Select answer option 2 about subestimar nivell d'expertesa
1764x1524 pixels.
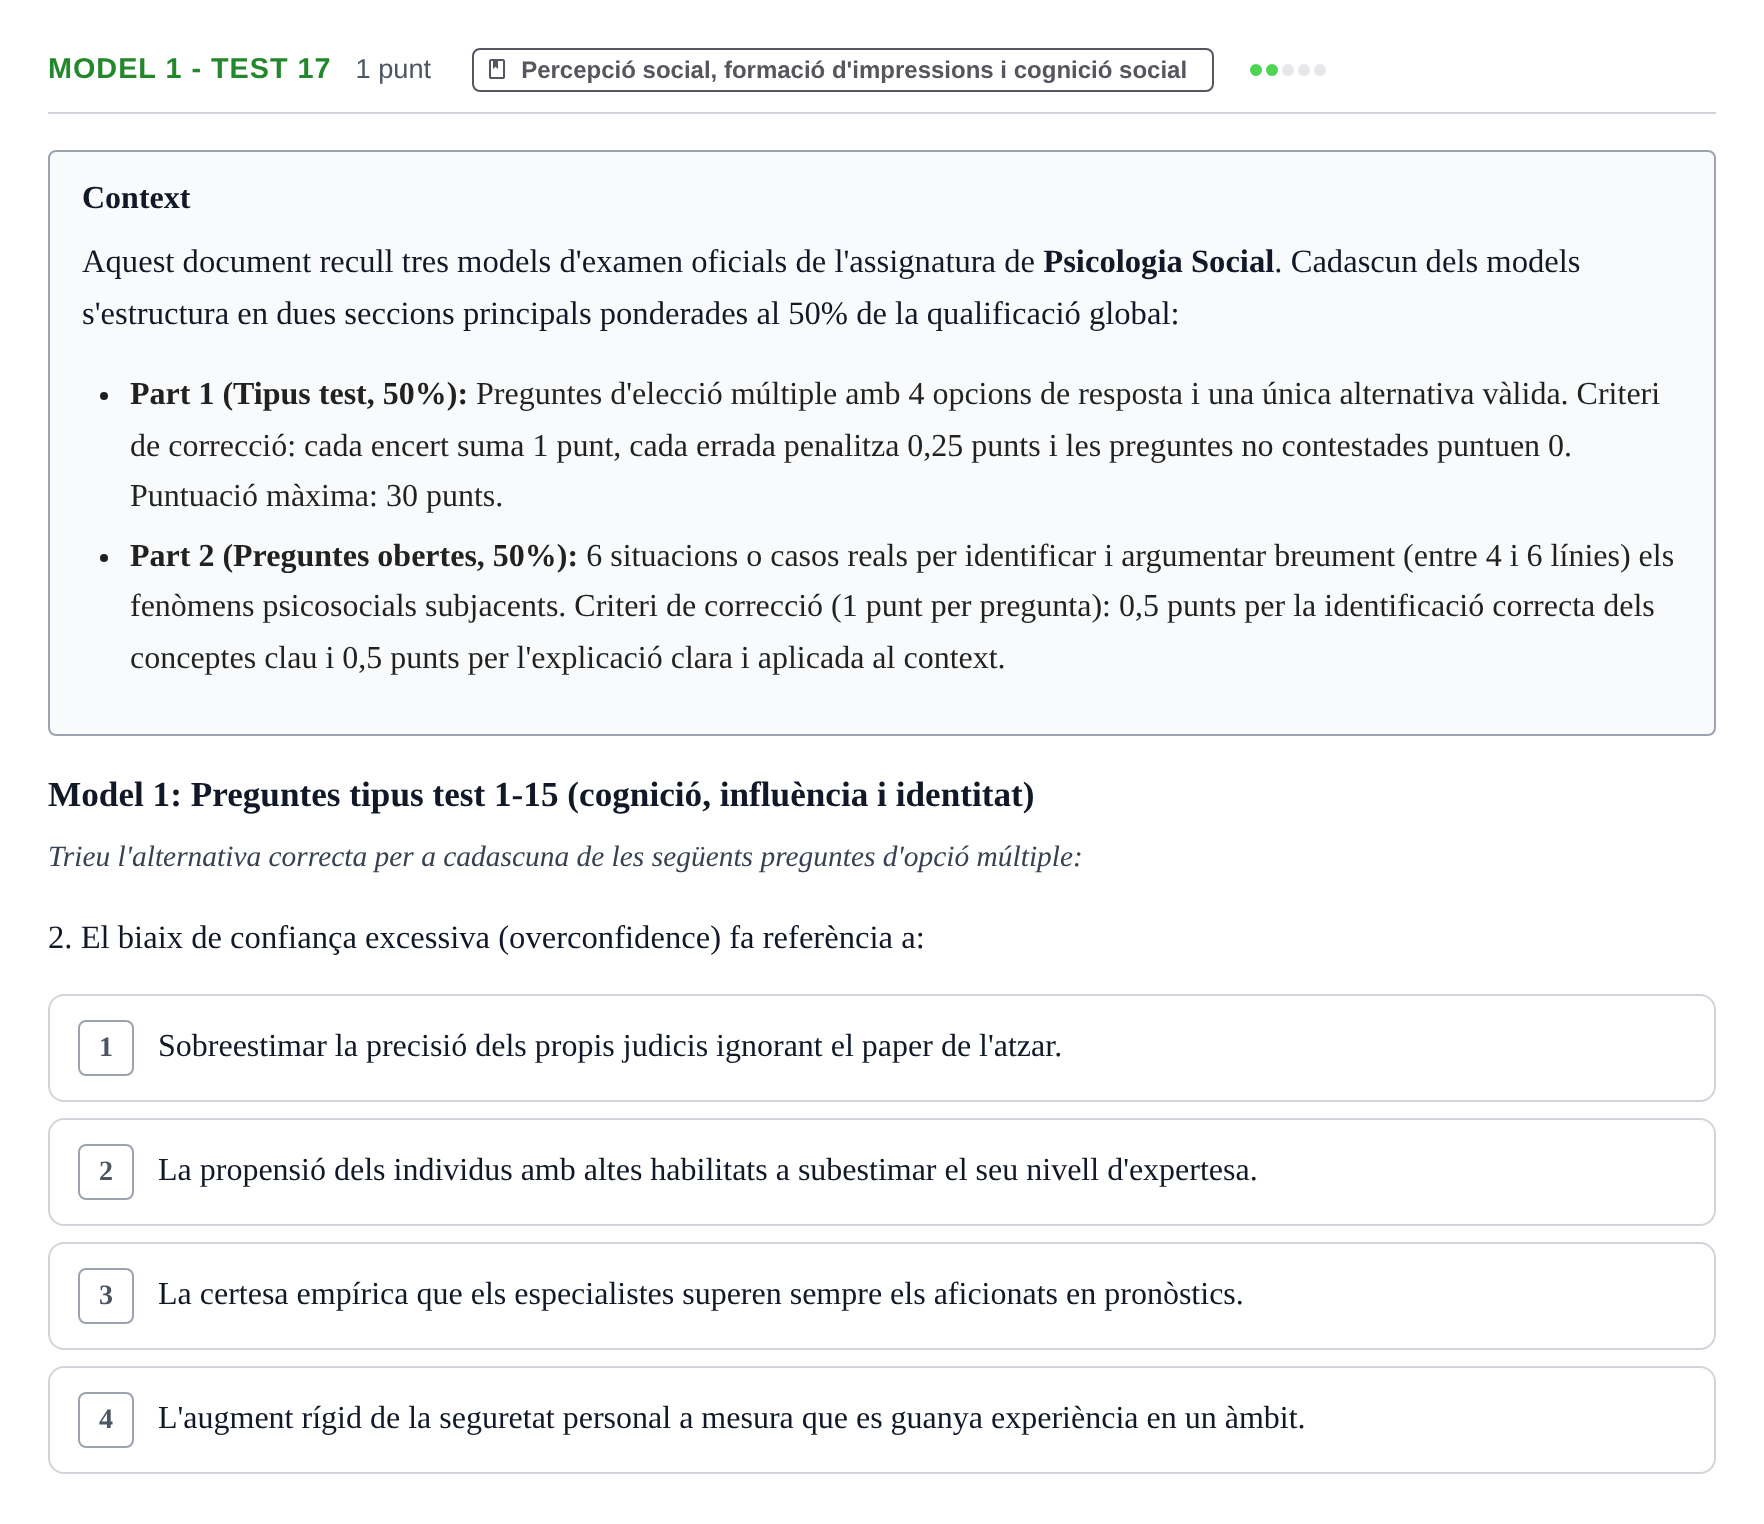pyautogui.click(x=881, y=1172)
